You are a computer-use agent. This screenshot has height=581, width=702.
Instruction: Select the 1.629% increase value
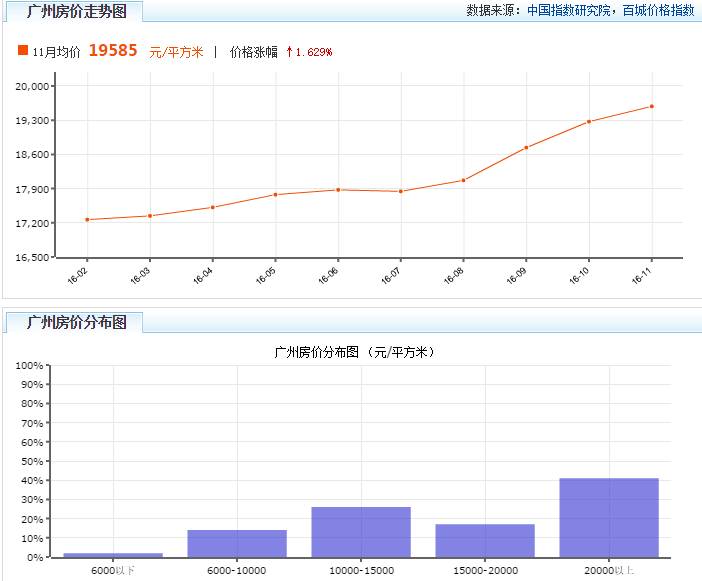(314, 52)
